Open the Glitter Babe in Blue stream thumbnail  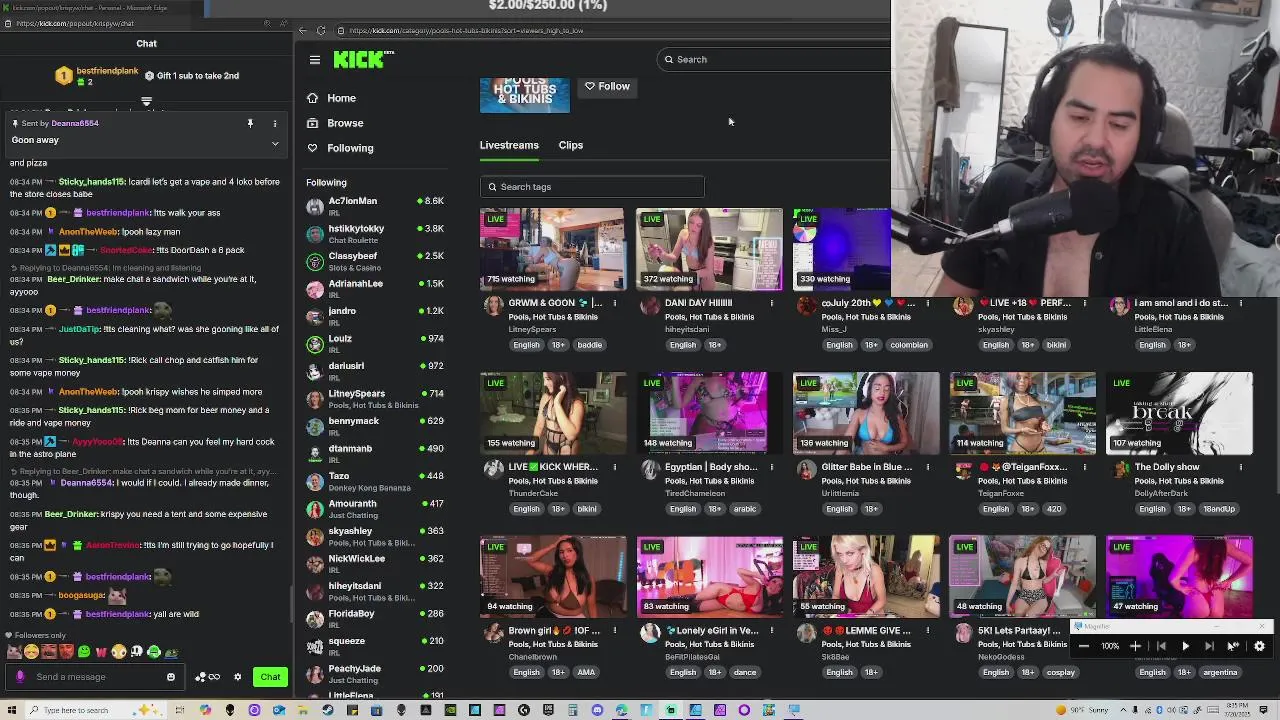click(x=866, y=413)
